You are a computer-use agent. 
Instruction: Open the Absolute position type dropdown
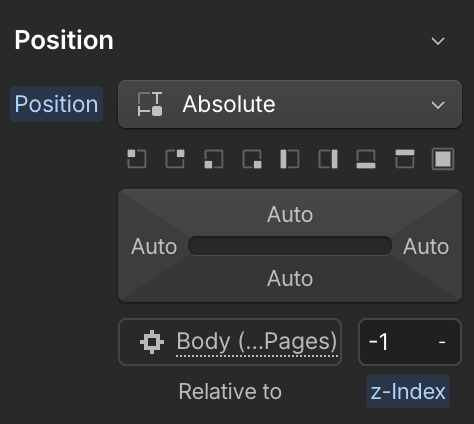tap(290, 104)
